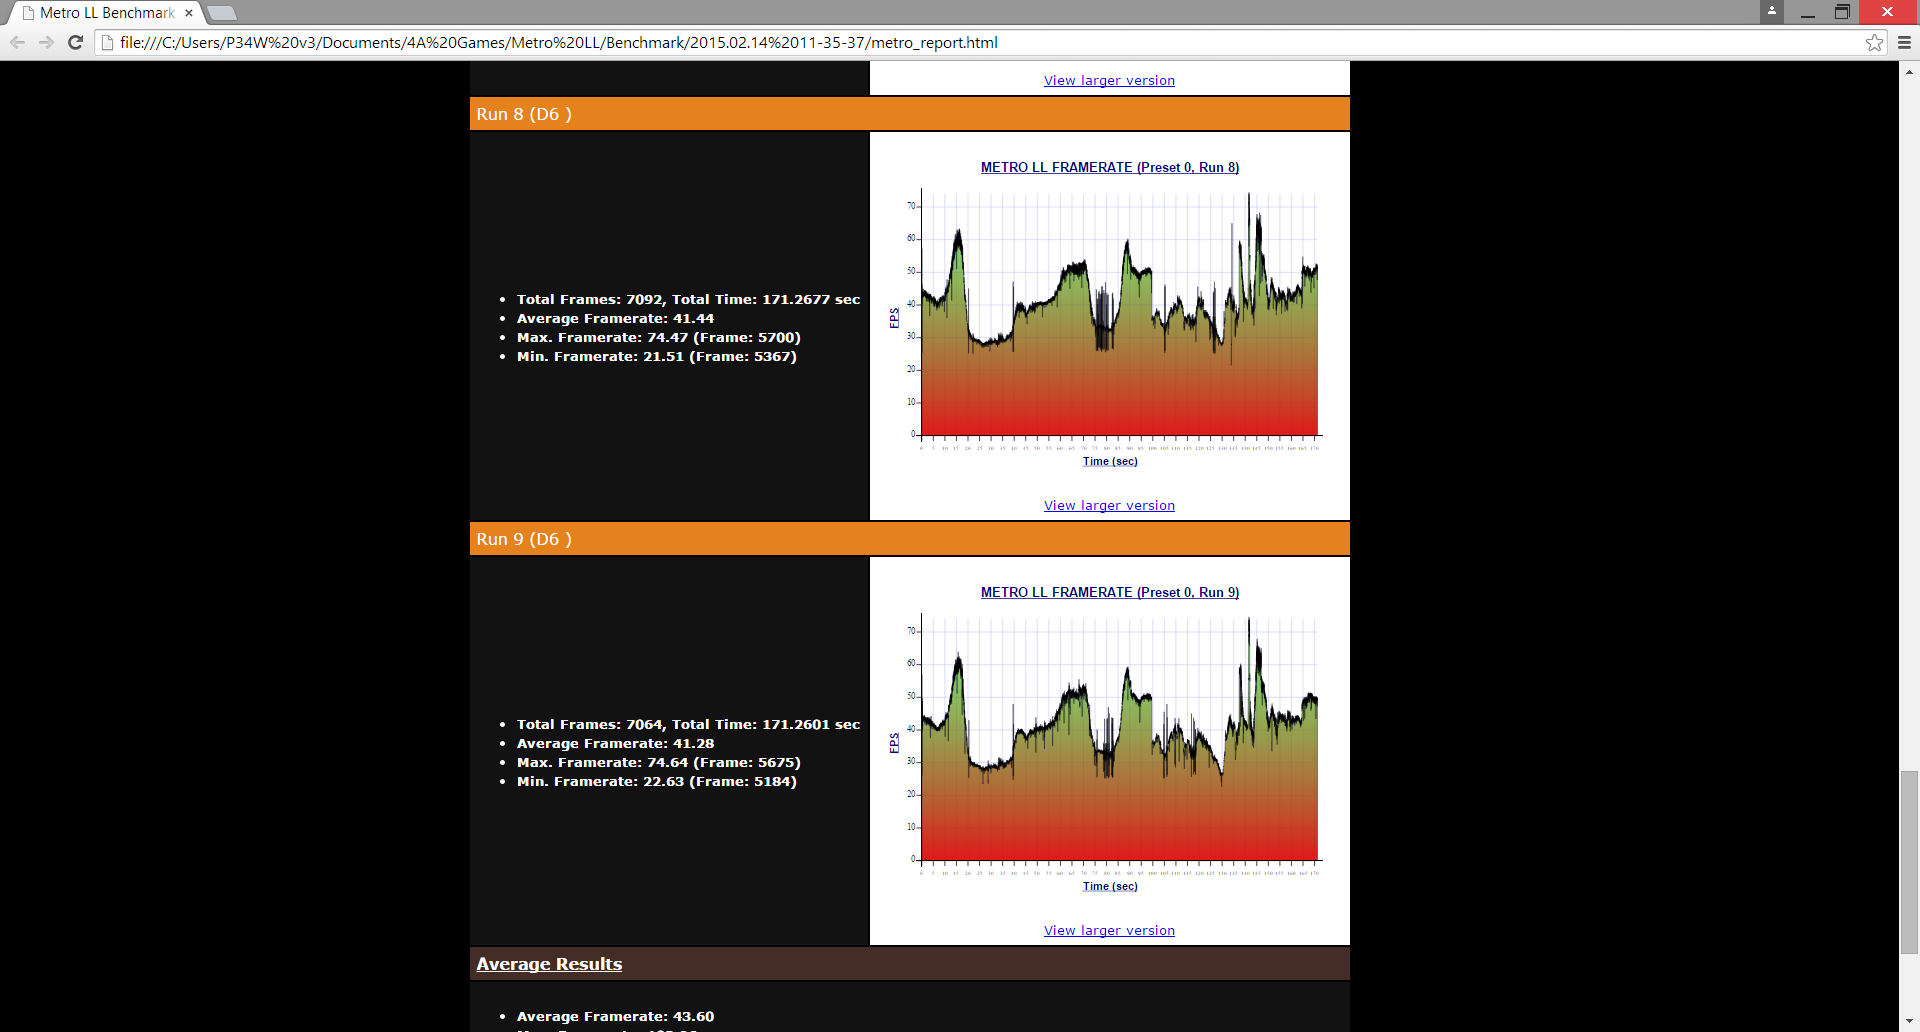
Task: Open a new browser tab
Action: [222, 13]
